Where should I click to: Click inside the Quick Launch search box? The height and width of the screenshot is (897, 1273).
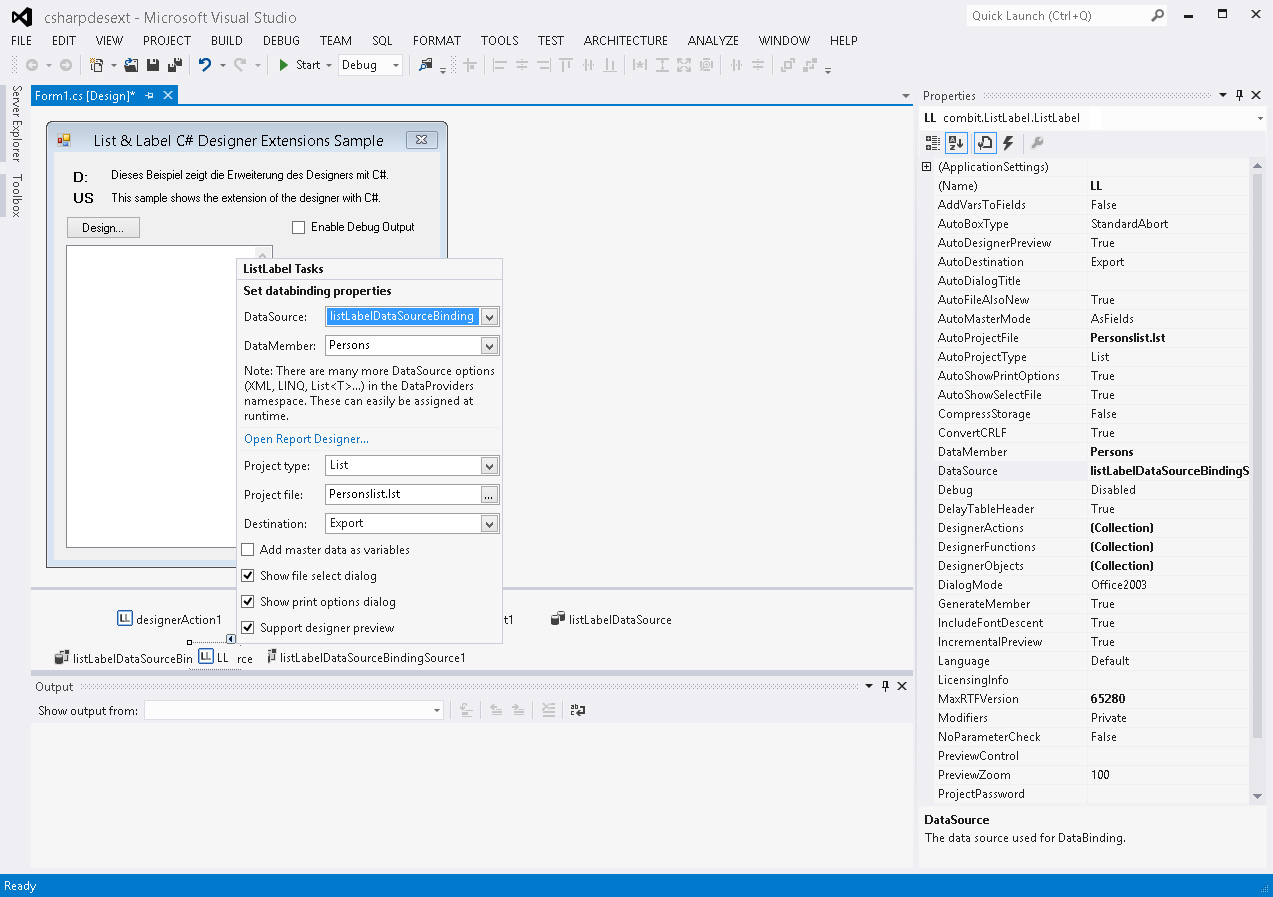pos(1055,15)
